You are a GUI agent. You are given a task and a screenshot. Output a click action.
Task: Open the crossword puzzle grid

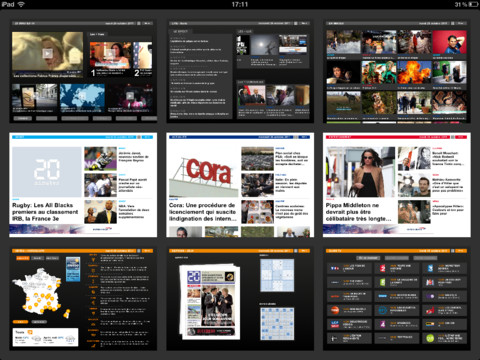click(x=277, y=324)
